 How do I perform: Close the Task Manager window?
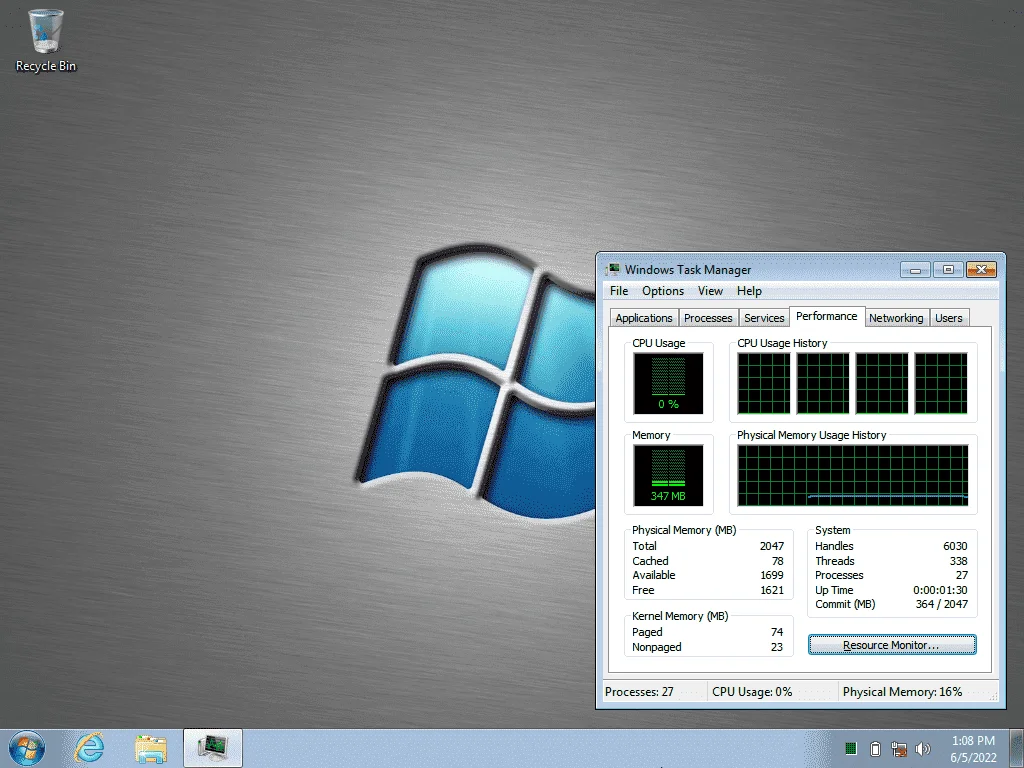[x=981, y=270]
